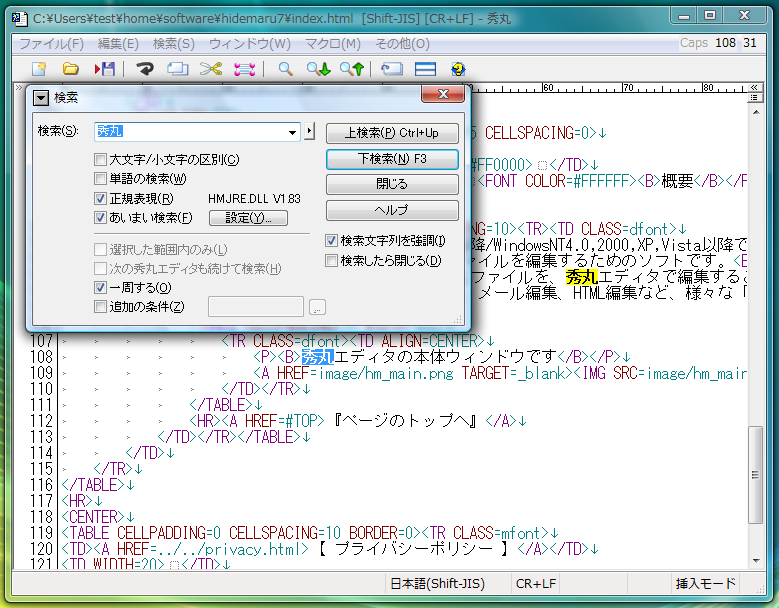Viewport: 779px width, 608px height.
Task: Click the Hidemaru application icon in title bar
Action: [19, 19]
